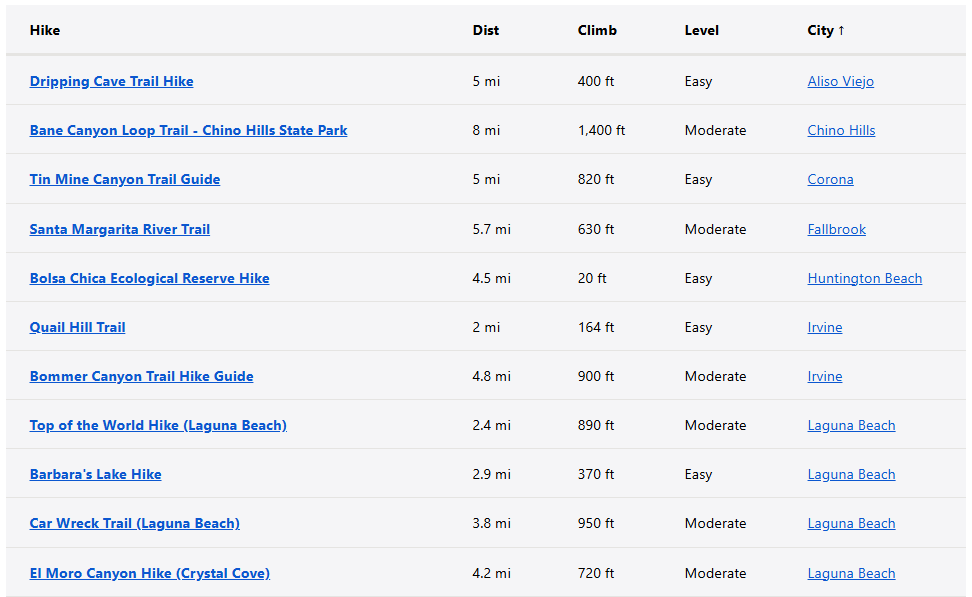Click the Aliso Viejo city link
The height and width of the screenshot is (597, 972).
tap(840, 82)
